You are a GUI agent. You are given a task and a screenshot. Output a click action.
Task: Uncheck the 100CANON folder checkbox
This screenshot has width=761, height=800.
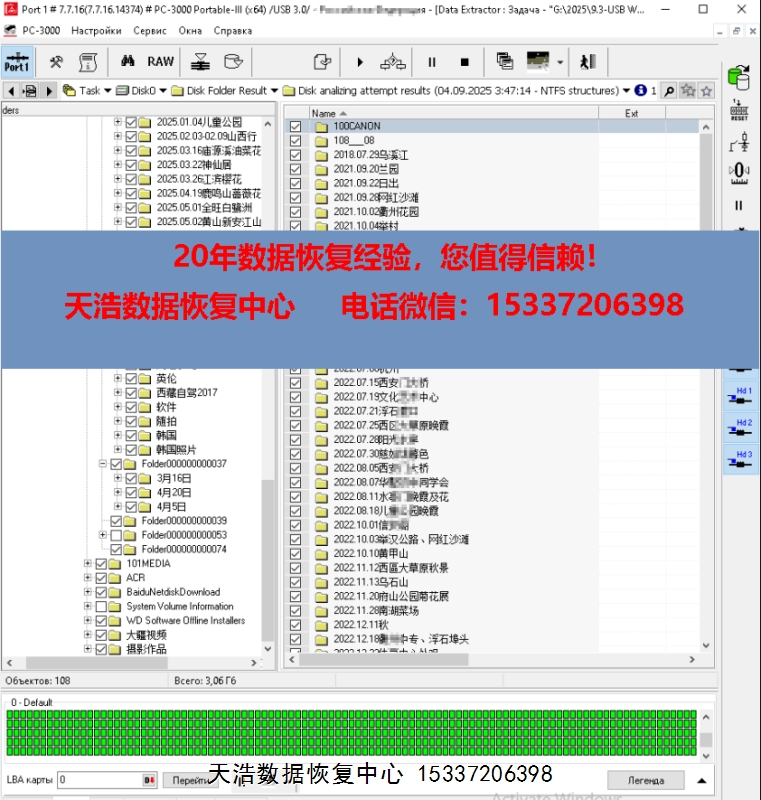click(295, 127)
